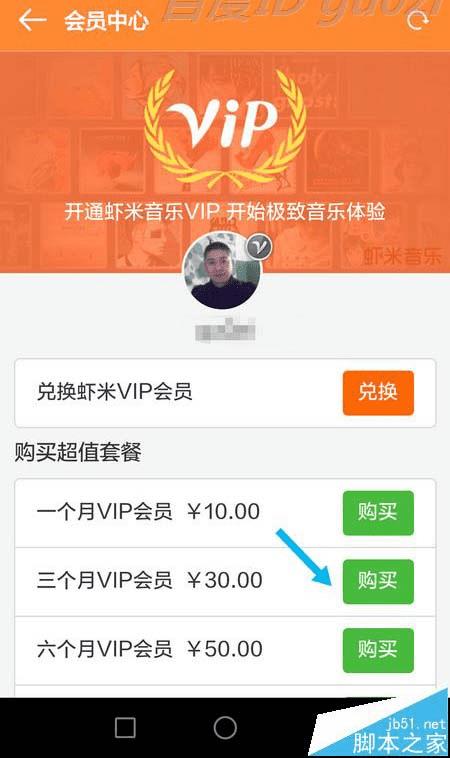Tap the VIP laurel wreath logo

click(225, 130)
